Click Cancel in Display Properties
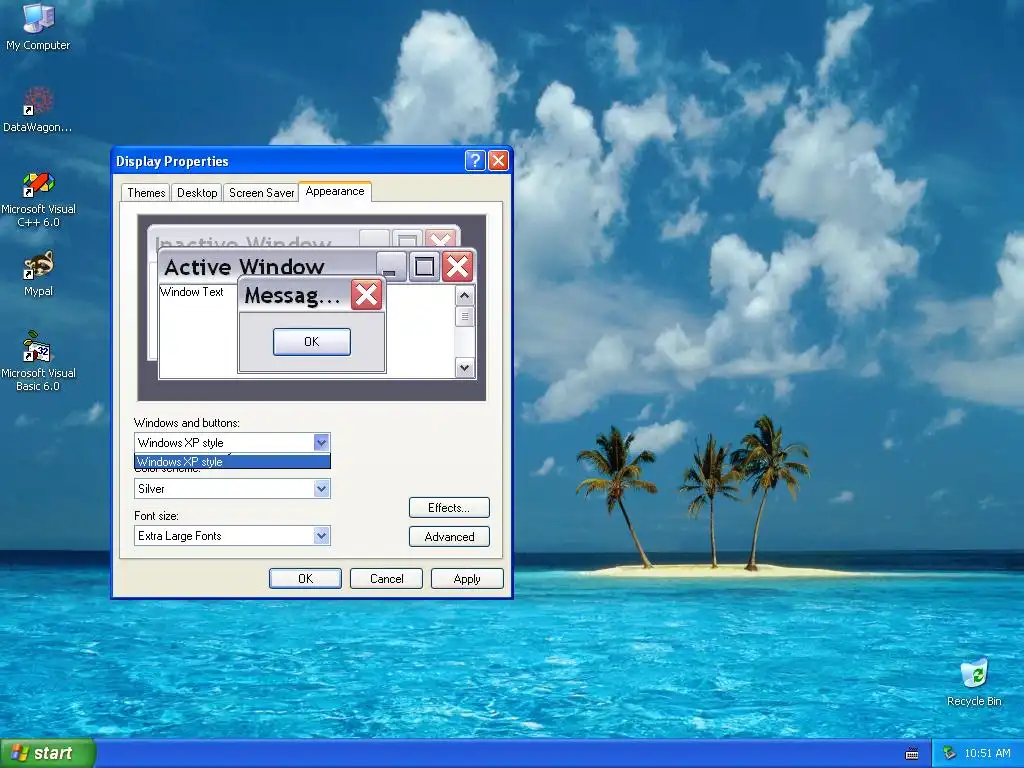 point(386,579)
